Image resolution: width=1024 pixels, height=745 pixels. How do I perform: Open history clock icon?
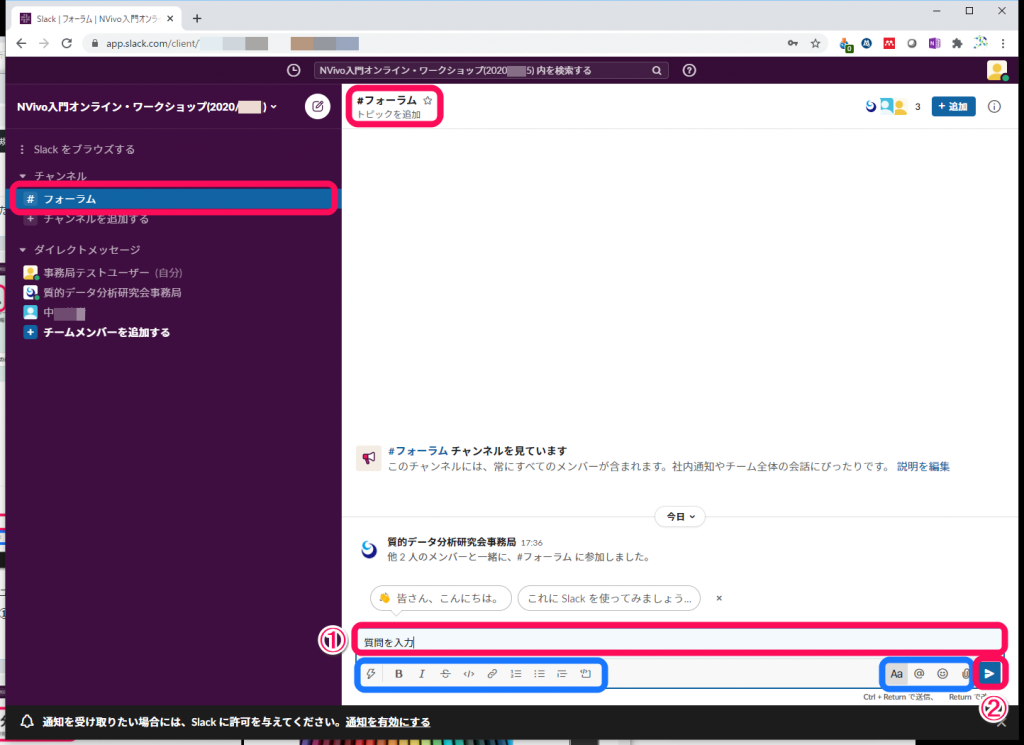click(x=294, y=71)
